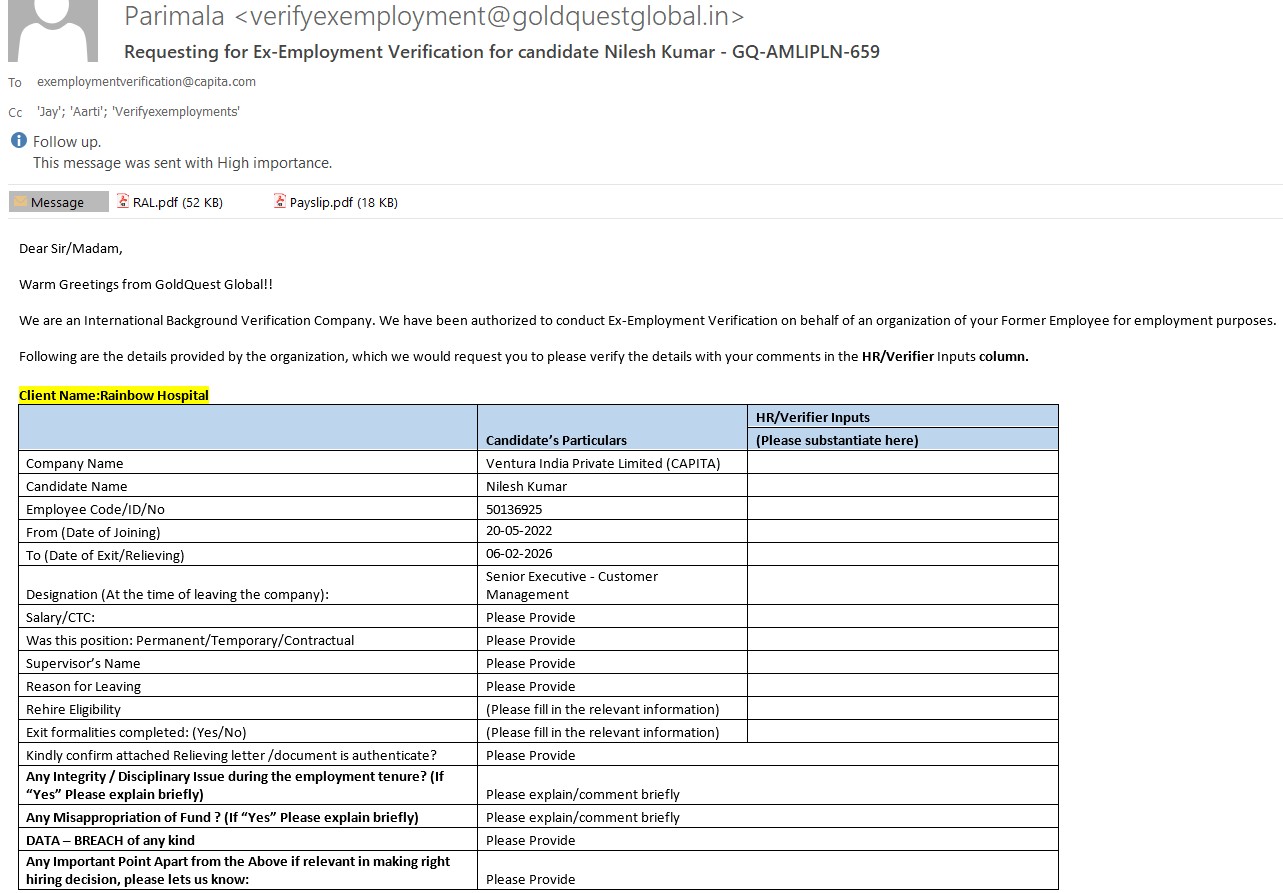
Task: Click the blue info icon beside Follow up
Action: 18,141
